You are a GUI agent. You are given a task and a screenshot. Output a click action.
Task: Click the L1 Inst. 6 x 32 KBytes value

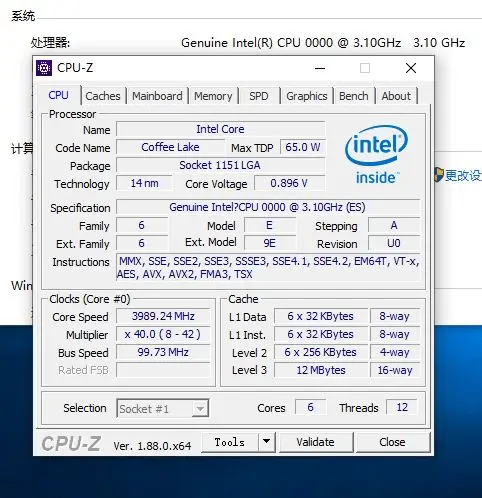pos(321,334)
